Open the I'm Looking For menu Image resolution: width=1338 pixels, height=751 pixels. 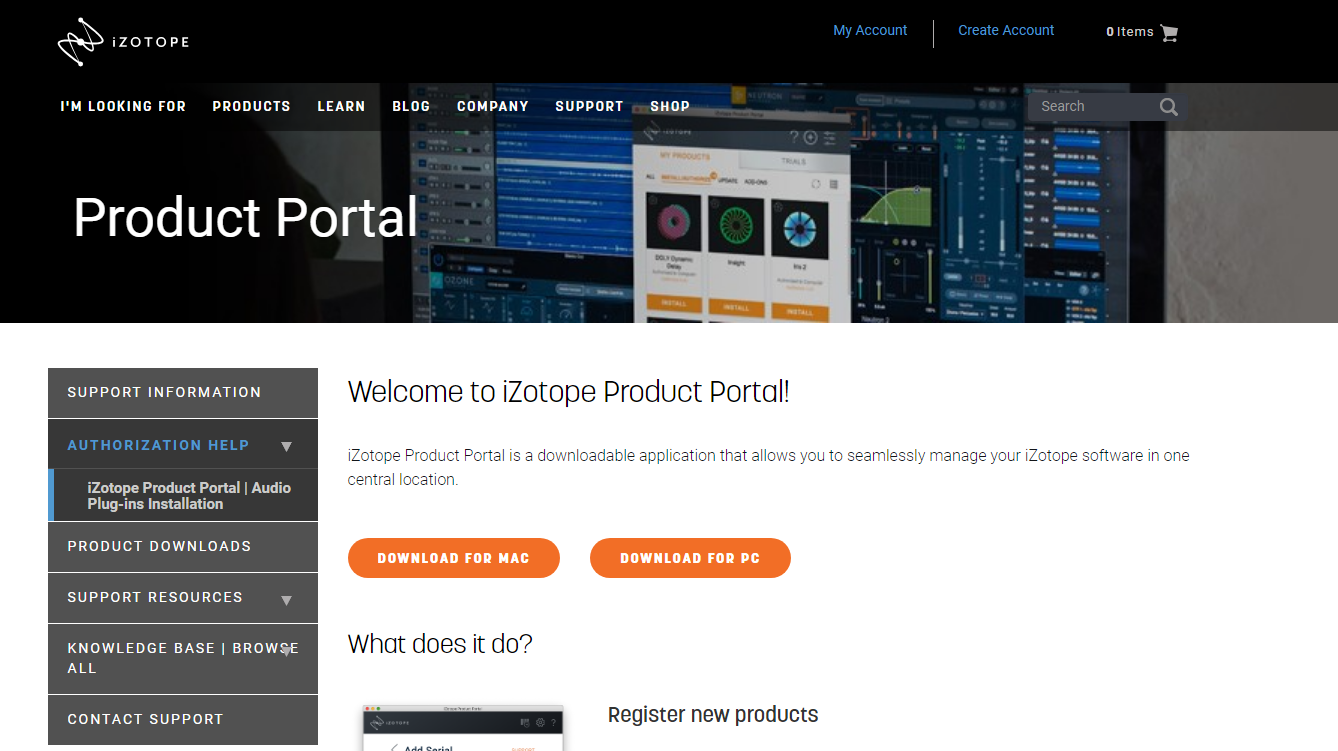coord(123,106)
